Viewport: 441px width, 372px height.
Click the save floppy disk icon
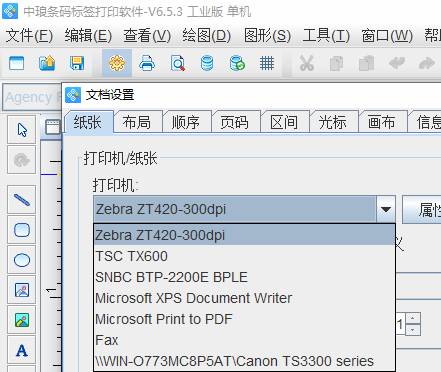pyautogui.click(x=77, y=63)
